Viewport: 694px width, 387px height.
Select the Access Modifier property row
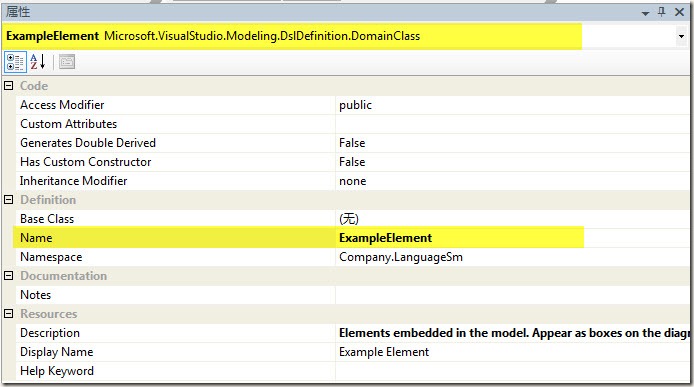[x=353, y=105]
